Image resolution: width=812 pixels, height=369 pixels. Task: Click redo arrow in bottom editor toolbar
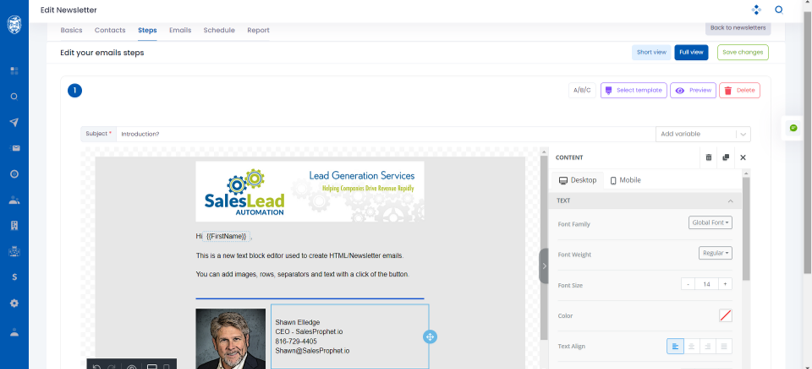112,367
